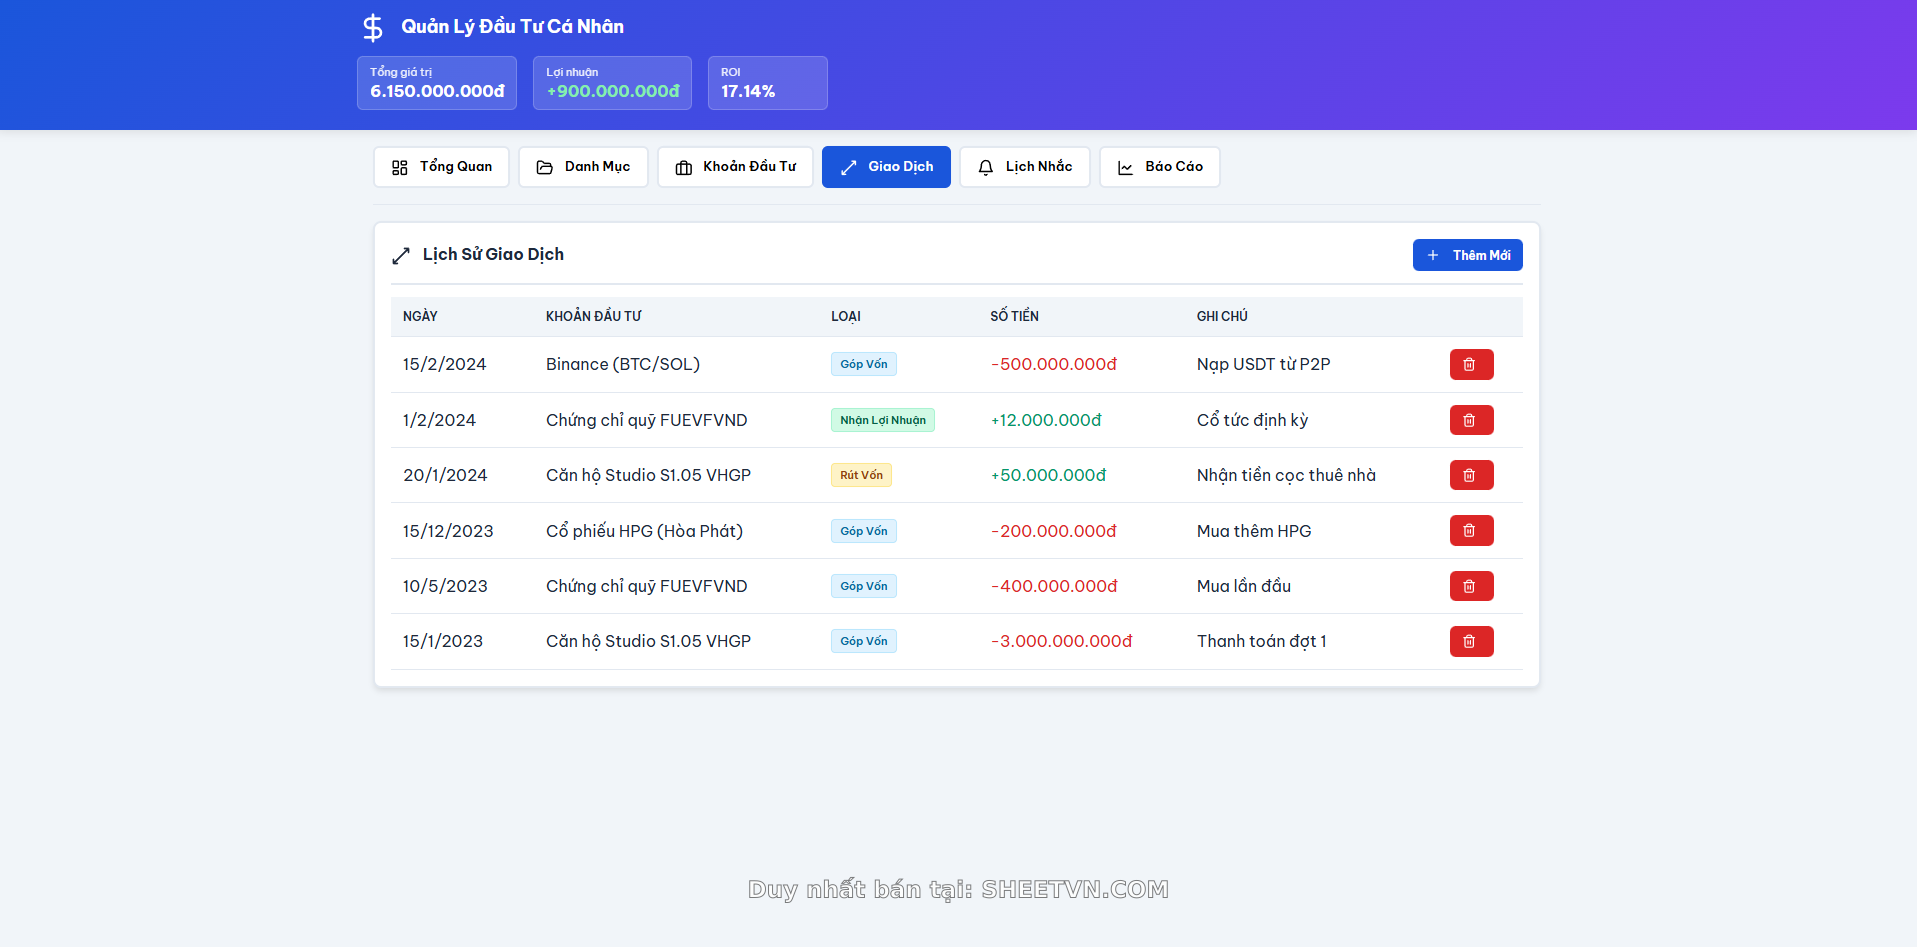Click the arrows icon beside Lịch Sử Giao Dịch
Viewport: 1917px width, 947px height.
[x=401, y=255]
